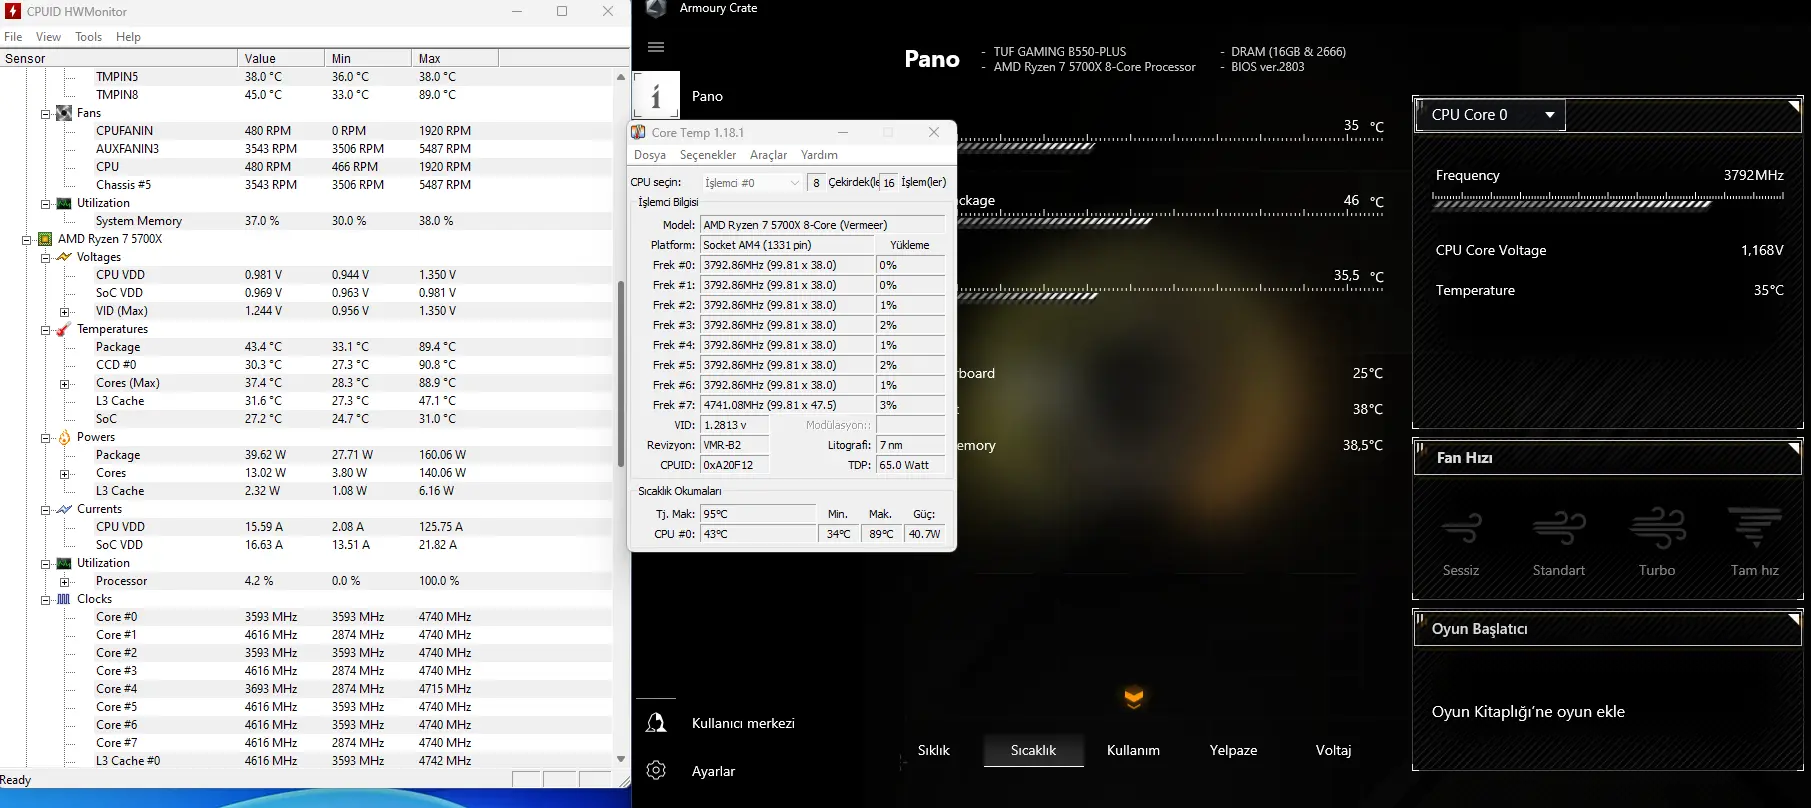Click Oyun Kitaplığı'ne oyun ekle

(x=1528, y=712)
